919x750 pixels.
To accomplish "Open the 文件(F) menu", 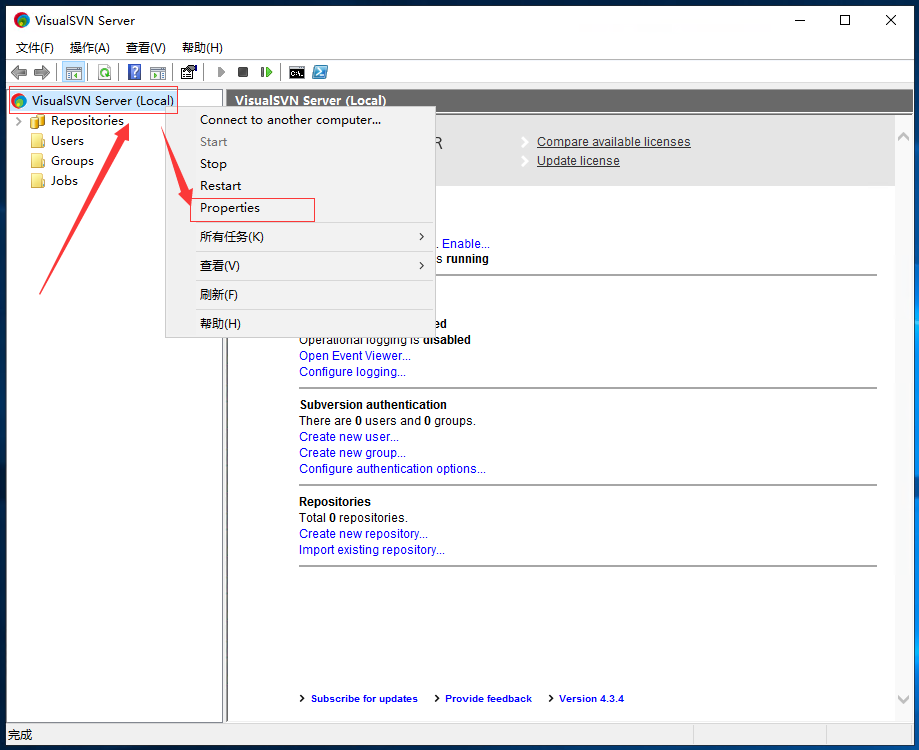I will [35, 47].
